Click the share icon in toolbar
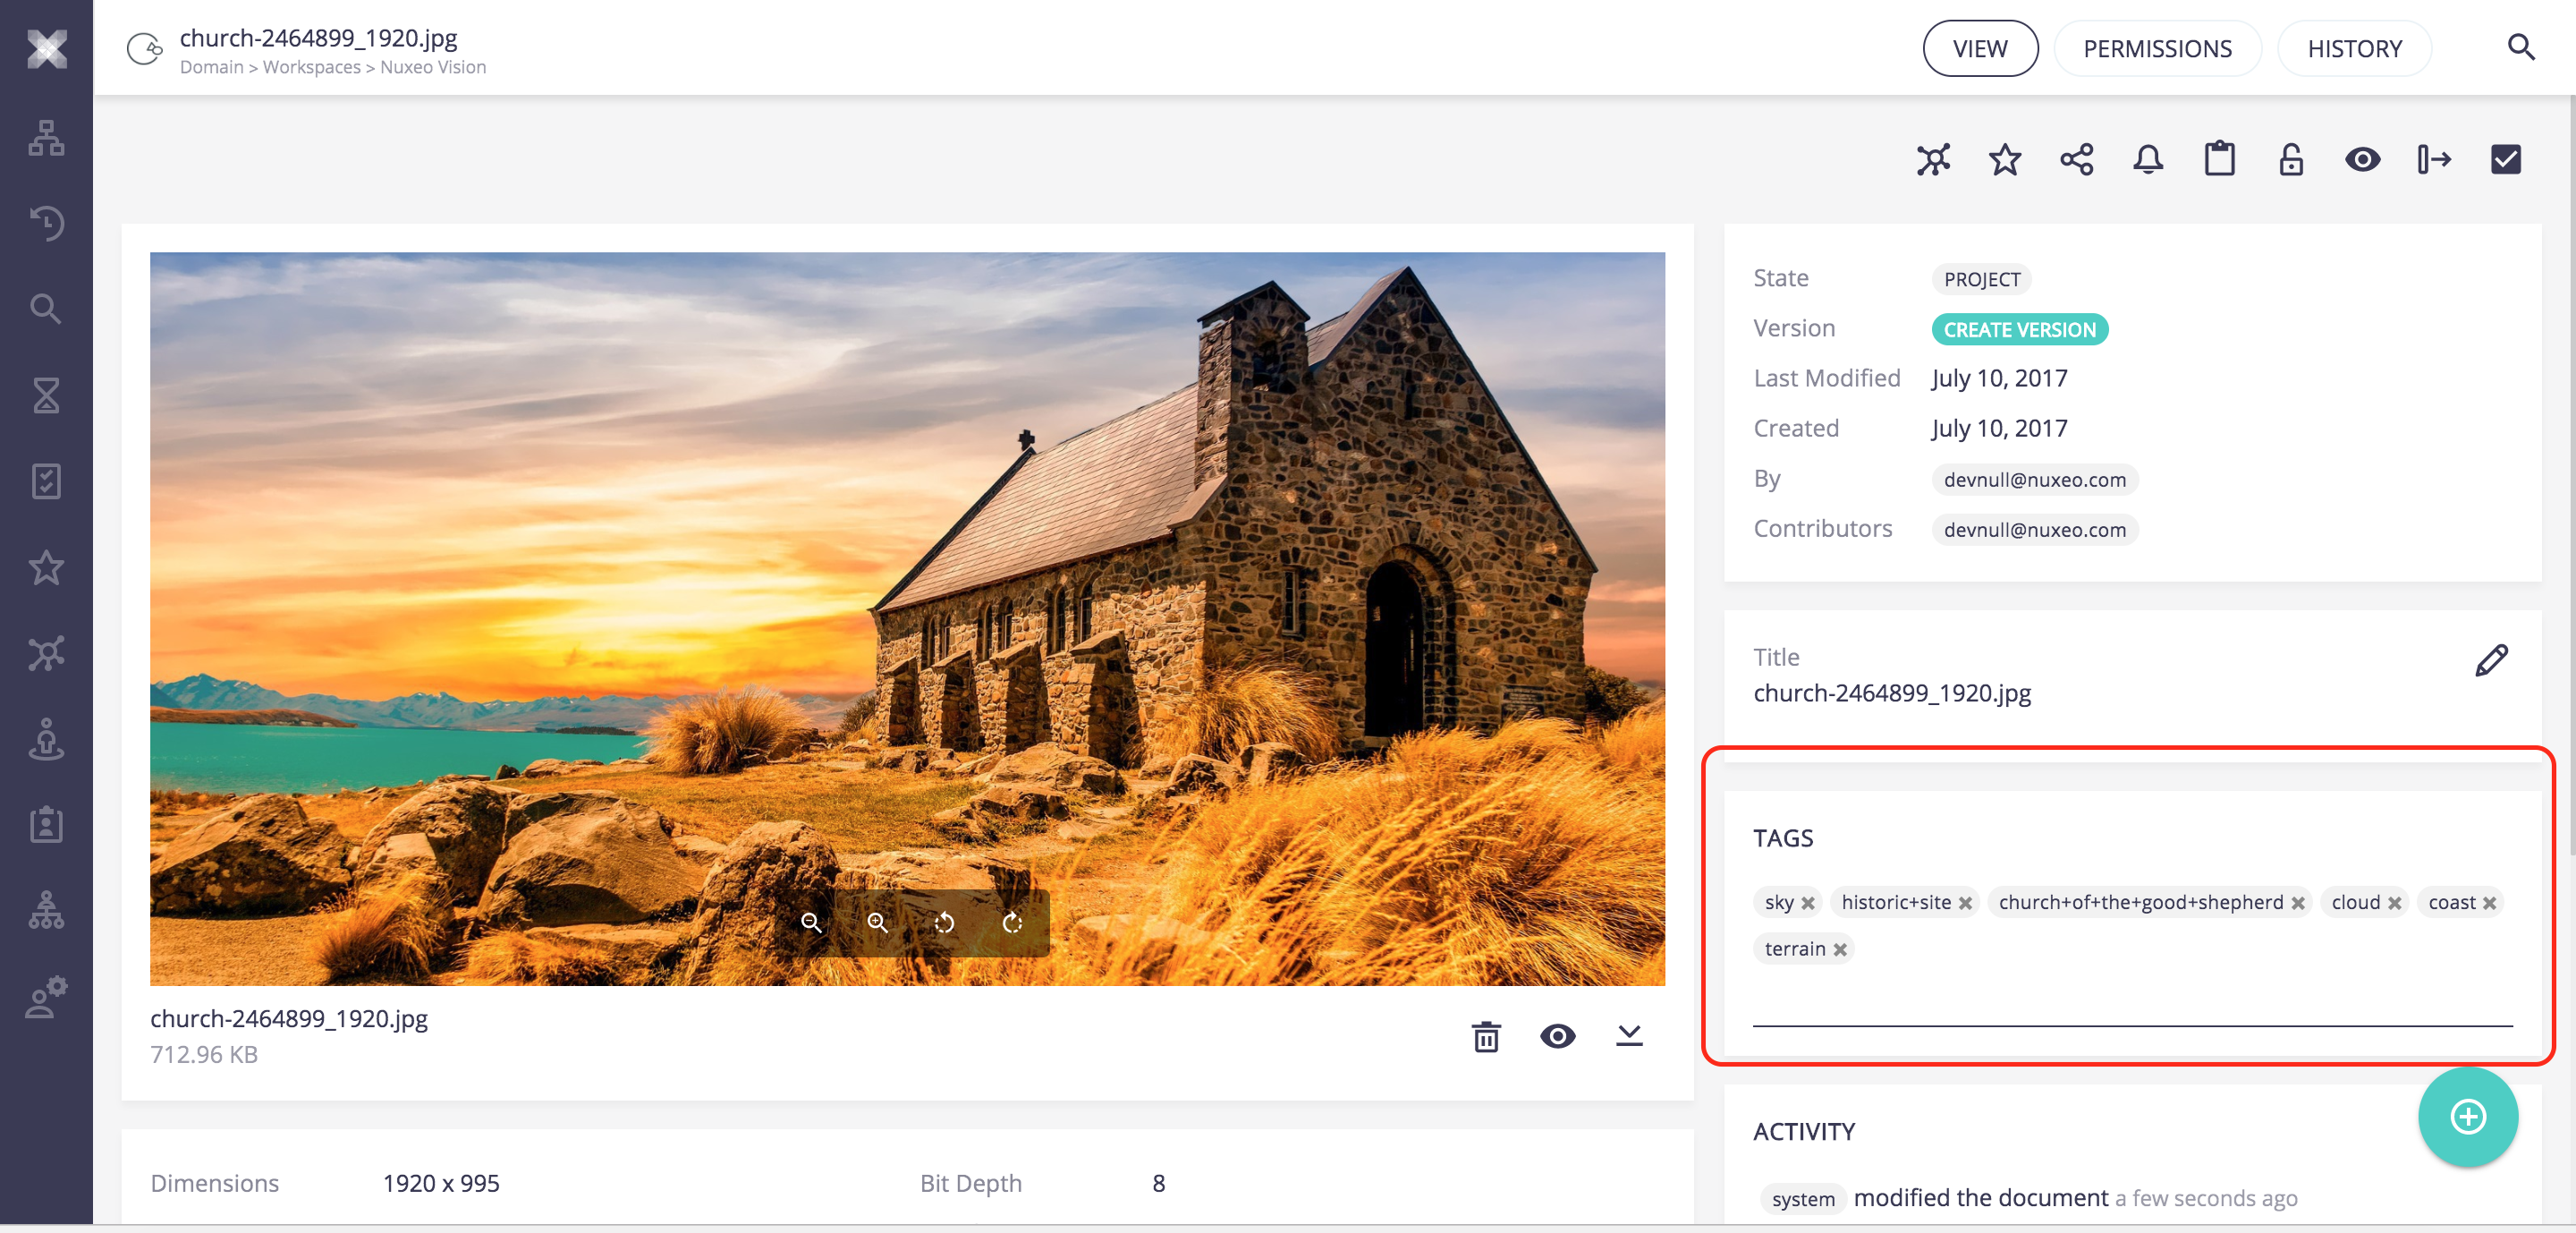Image resolution: width=2576 pixels, height=1233 pixels. (2076, 160)
